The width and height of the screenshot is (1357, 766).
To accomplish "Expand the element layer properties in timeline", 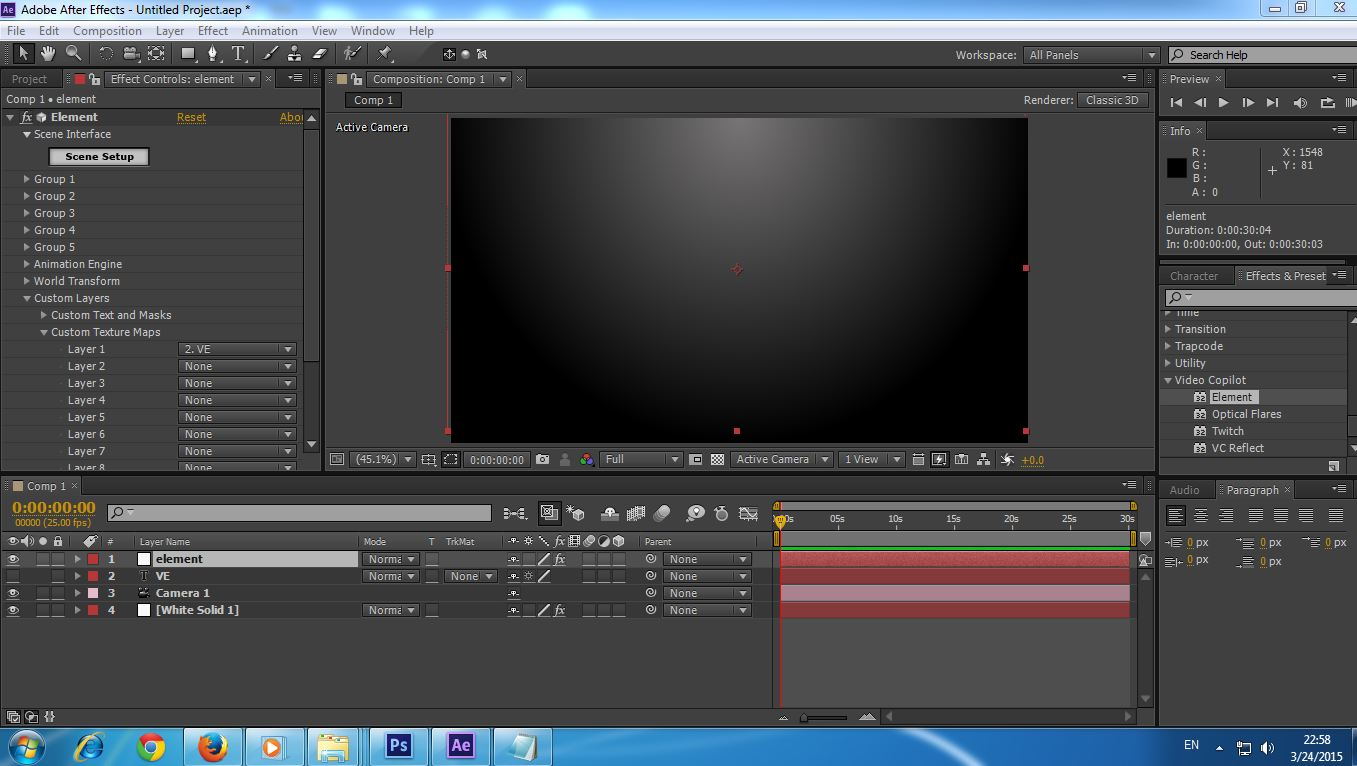I will 77,559.
